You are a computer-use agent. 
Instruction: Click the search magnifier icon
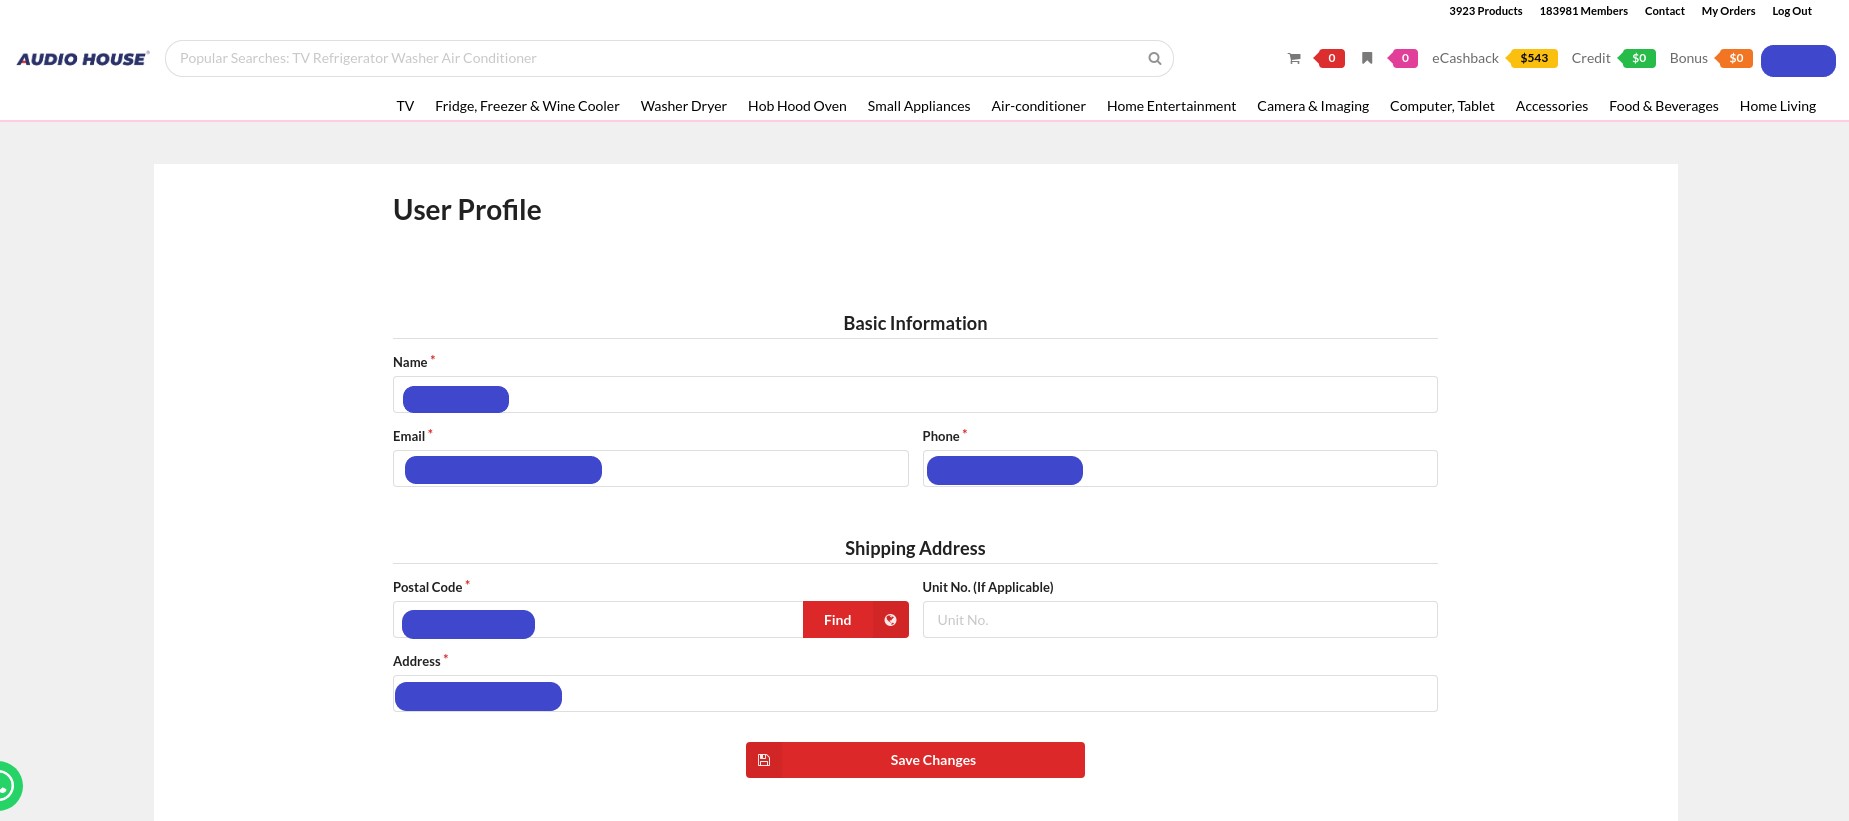1155,59
